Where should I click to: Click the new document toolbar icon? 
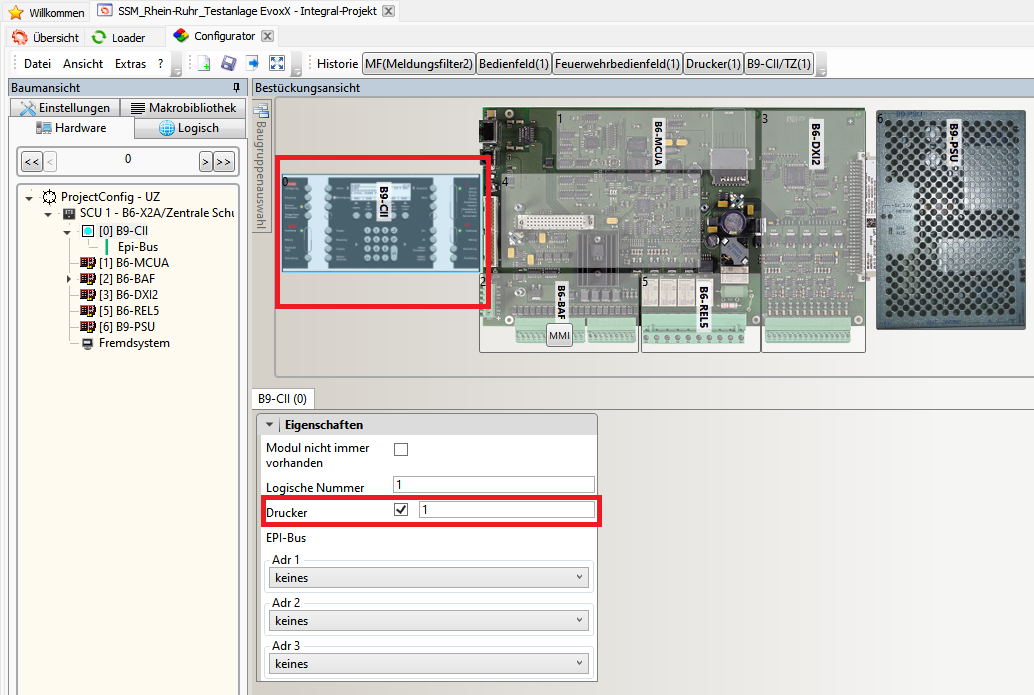point(204,63)
